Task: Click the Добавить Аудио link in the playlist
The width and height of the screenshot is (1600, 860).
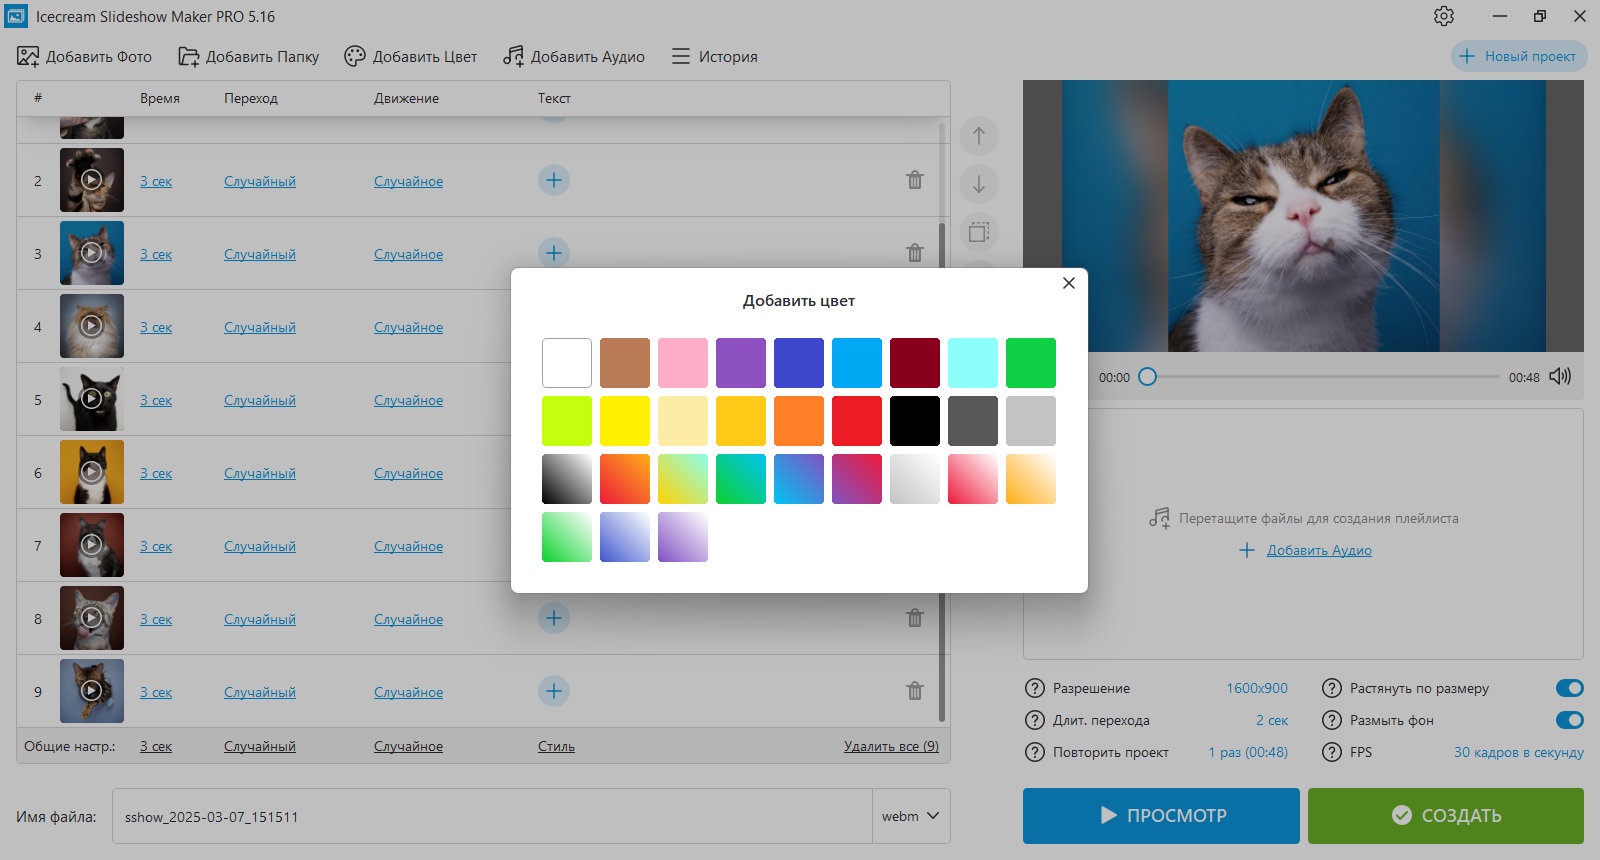Action: [x=1319, y=550]
